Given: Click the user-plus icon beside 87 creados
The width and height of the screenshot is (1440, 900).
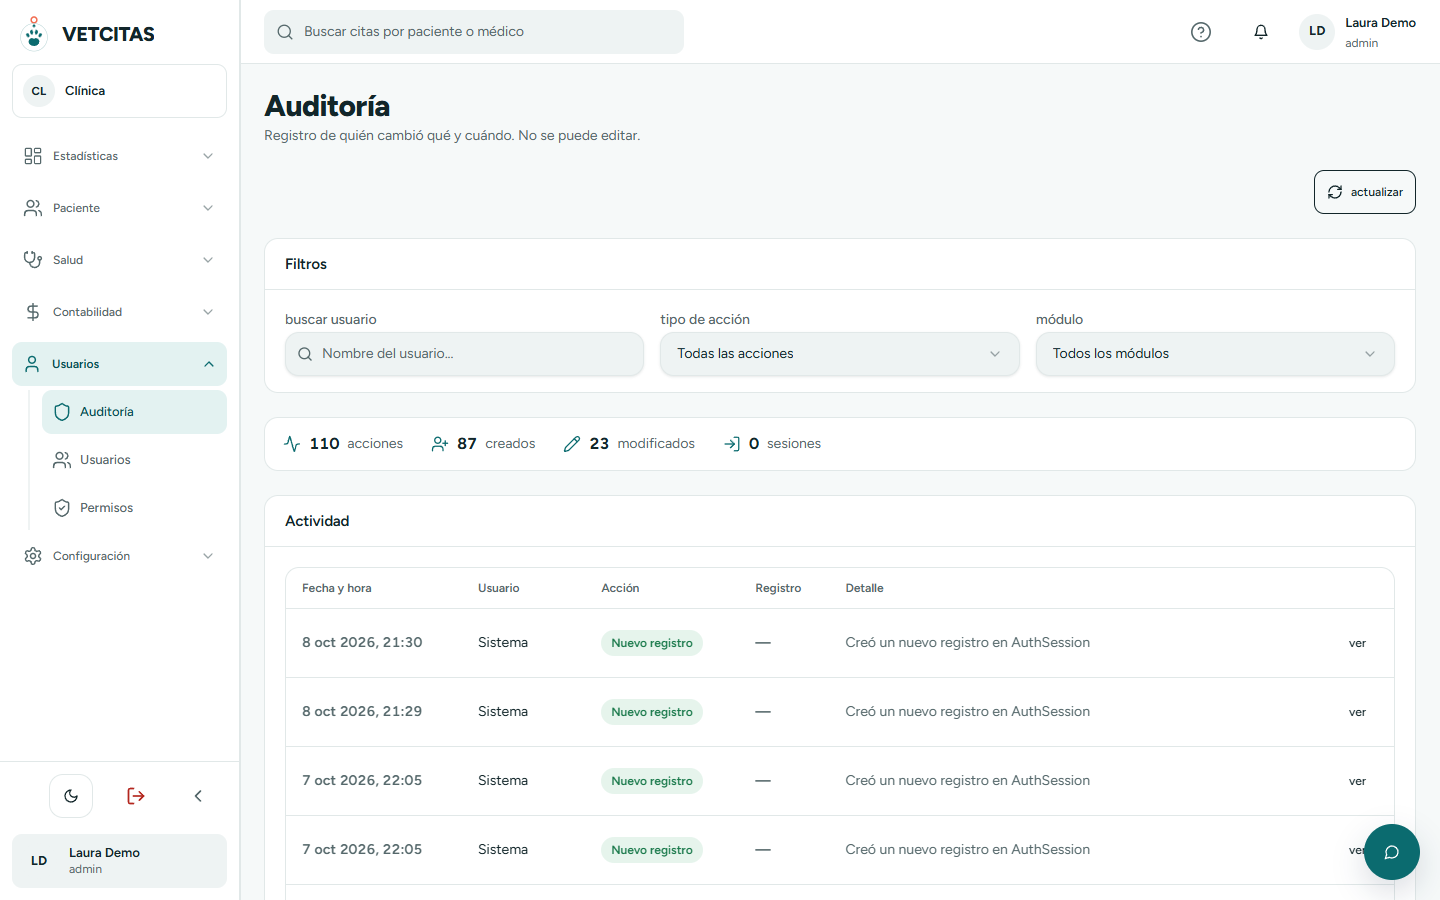Looking at the screenshot, I should (x=439, y=444).
